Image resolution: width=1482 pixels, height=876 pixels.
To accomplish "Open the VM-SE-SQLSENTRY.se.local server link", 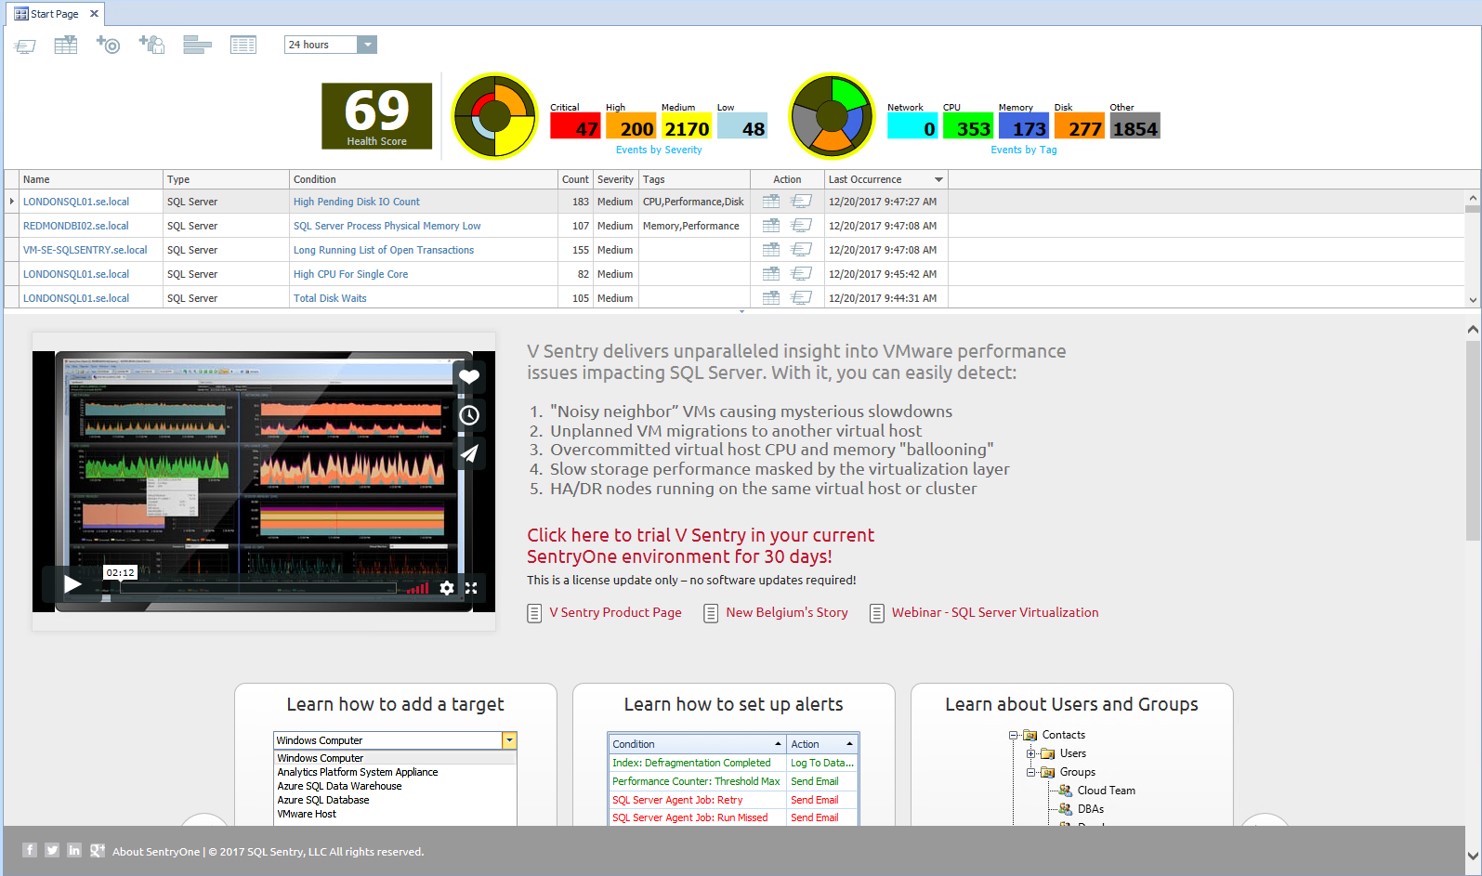I will coord(85,250).
